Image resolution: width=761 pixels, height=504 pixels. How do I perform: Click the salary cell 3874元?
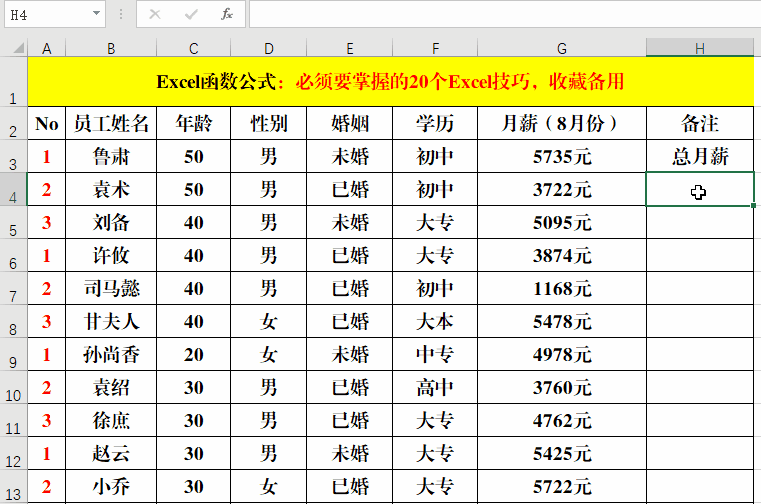click(x=562, y=255)
